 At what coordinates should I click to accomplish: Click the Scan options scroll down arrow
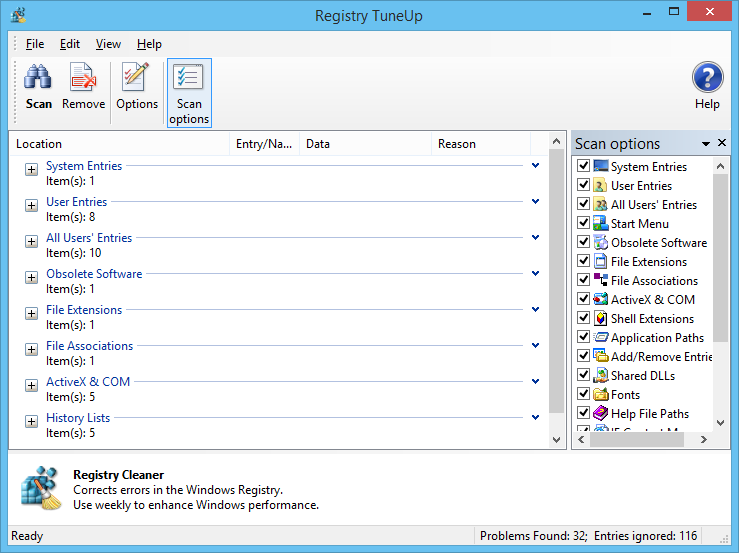[720, 423]
